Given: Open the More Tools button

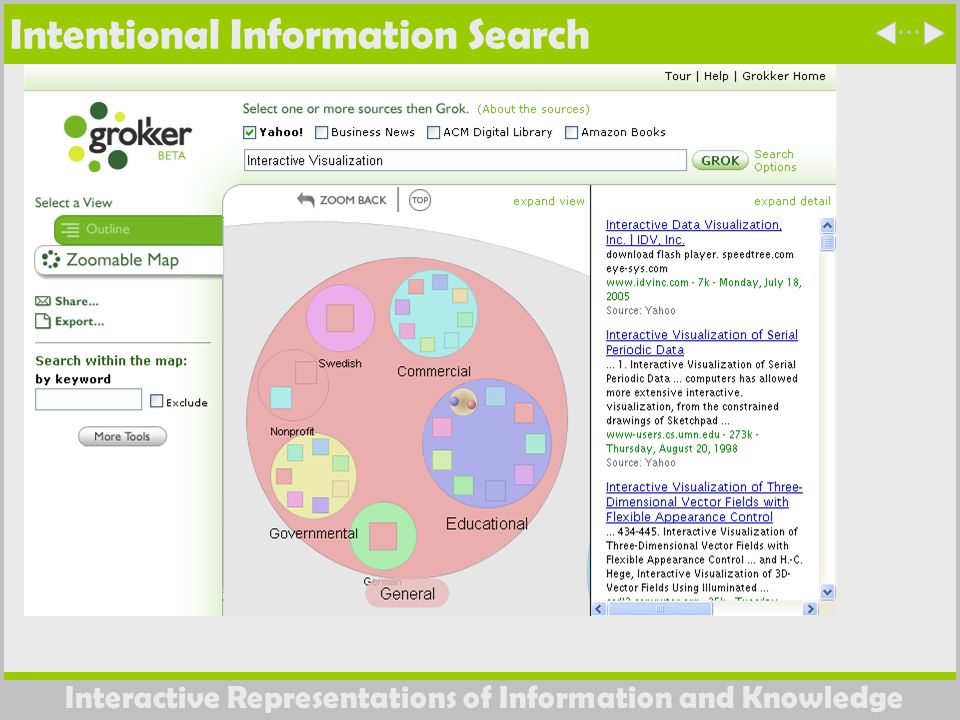Looking at the screenshot, I should pyautogui.click(x=122, y=436).
